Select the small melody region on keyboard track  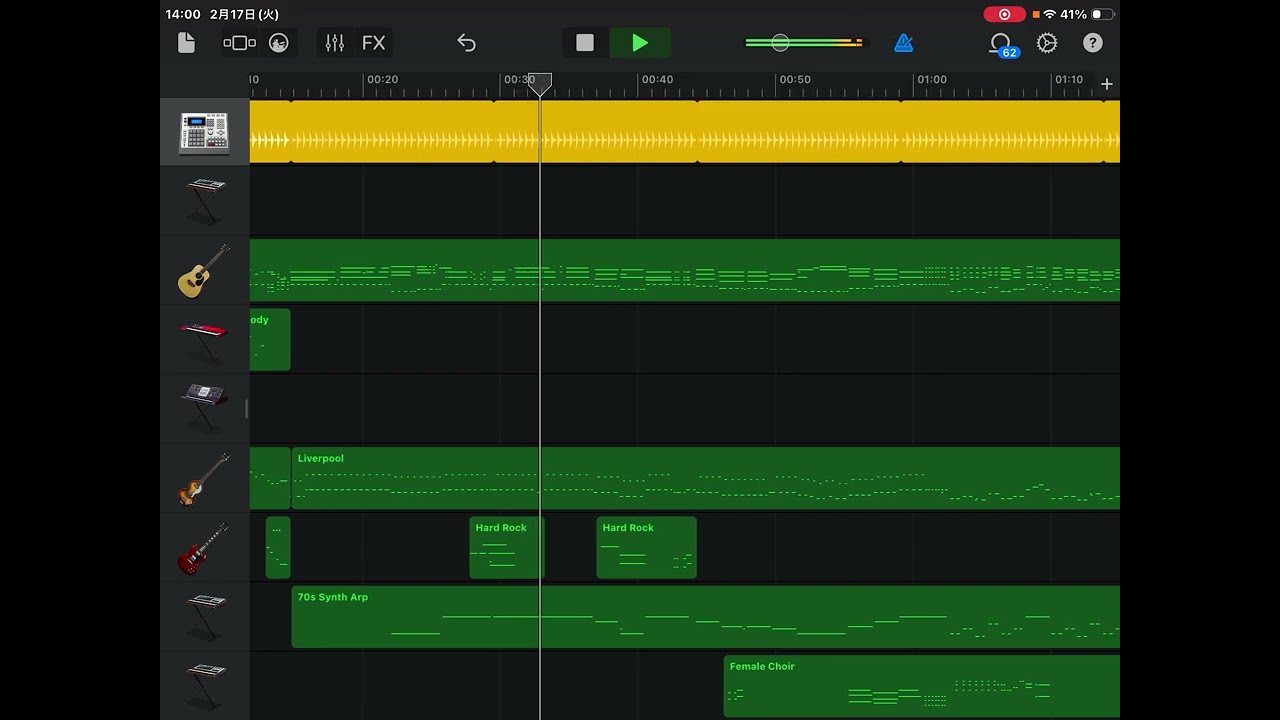pos(270,340)
